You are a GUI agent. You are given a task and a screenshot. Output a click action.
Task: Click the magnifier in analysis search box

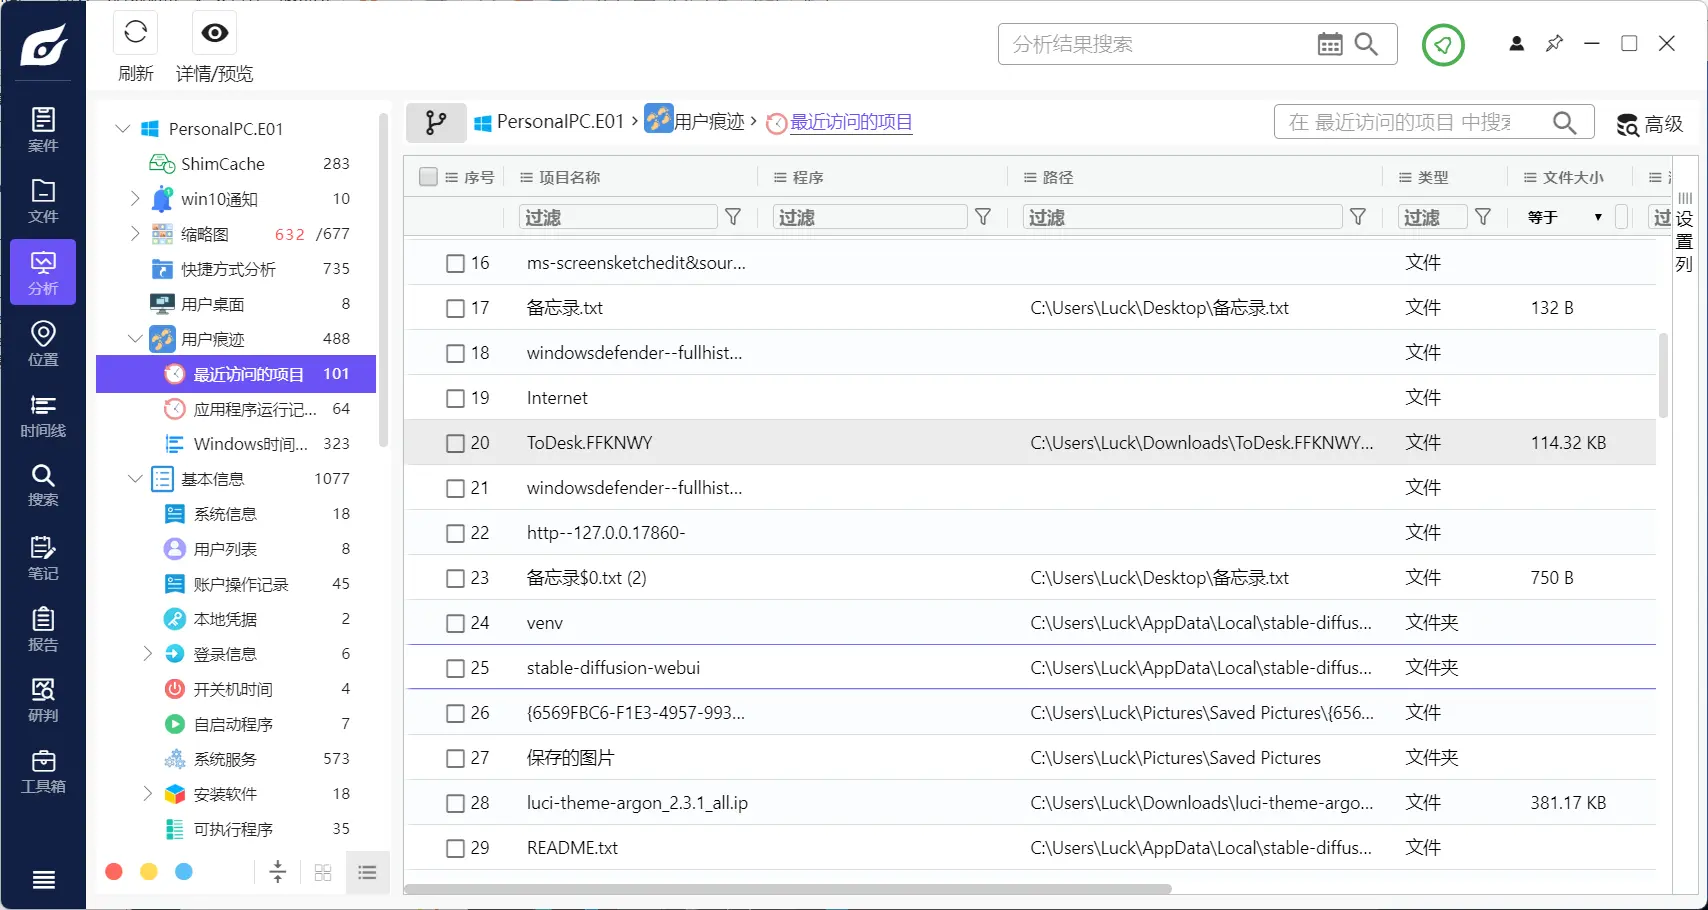[1366, 44]
